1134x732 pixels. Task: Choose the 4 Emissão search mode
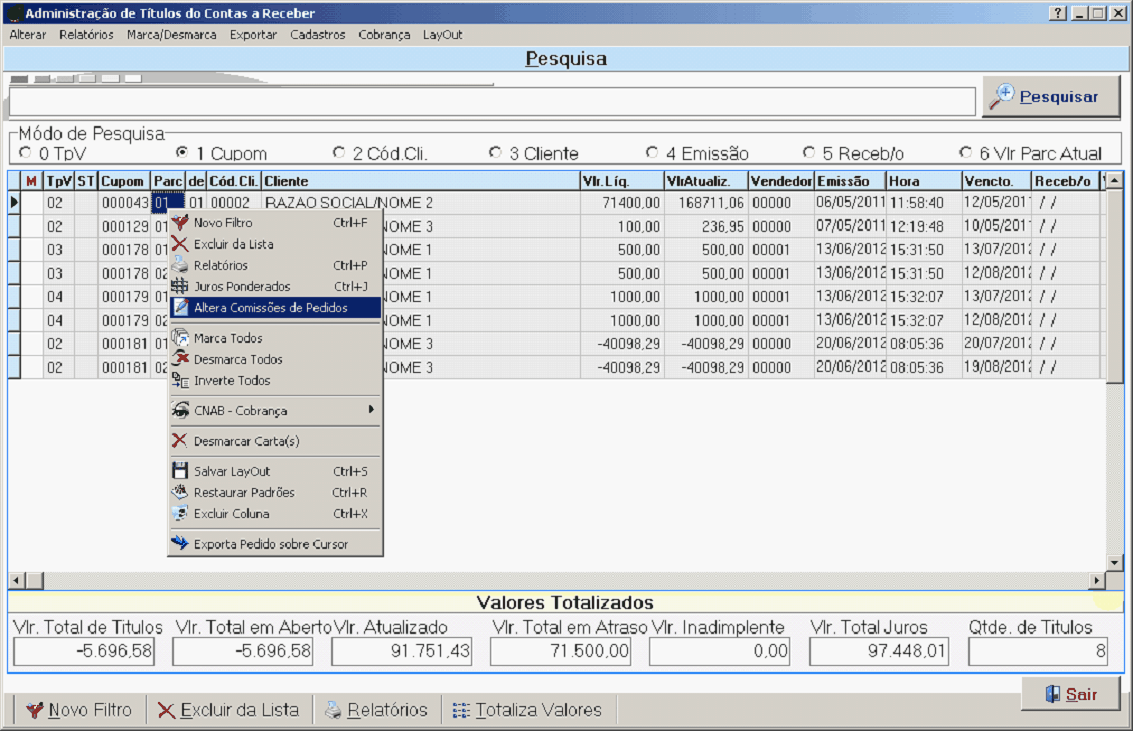[652, 153]
